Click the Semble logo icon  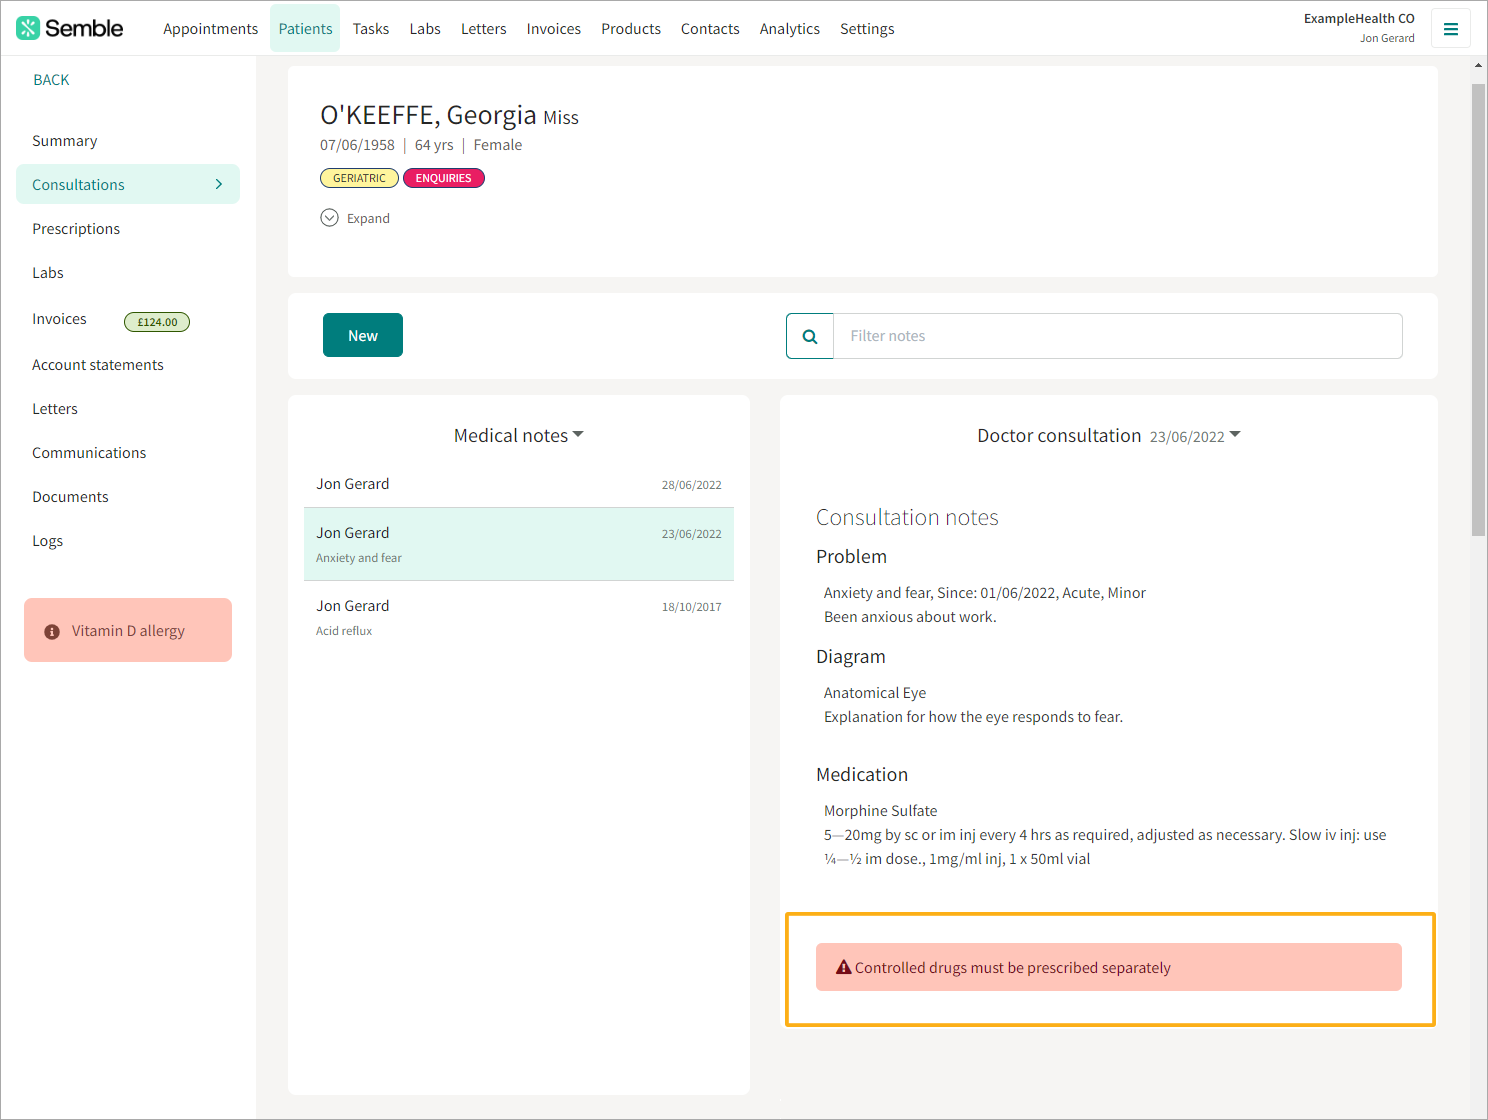(28, 28)
